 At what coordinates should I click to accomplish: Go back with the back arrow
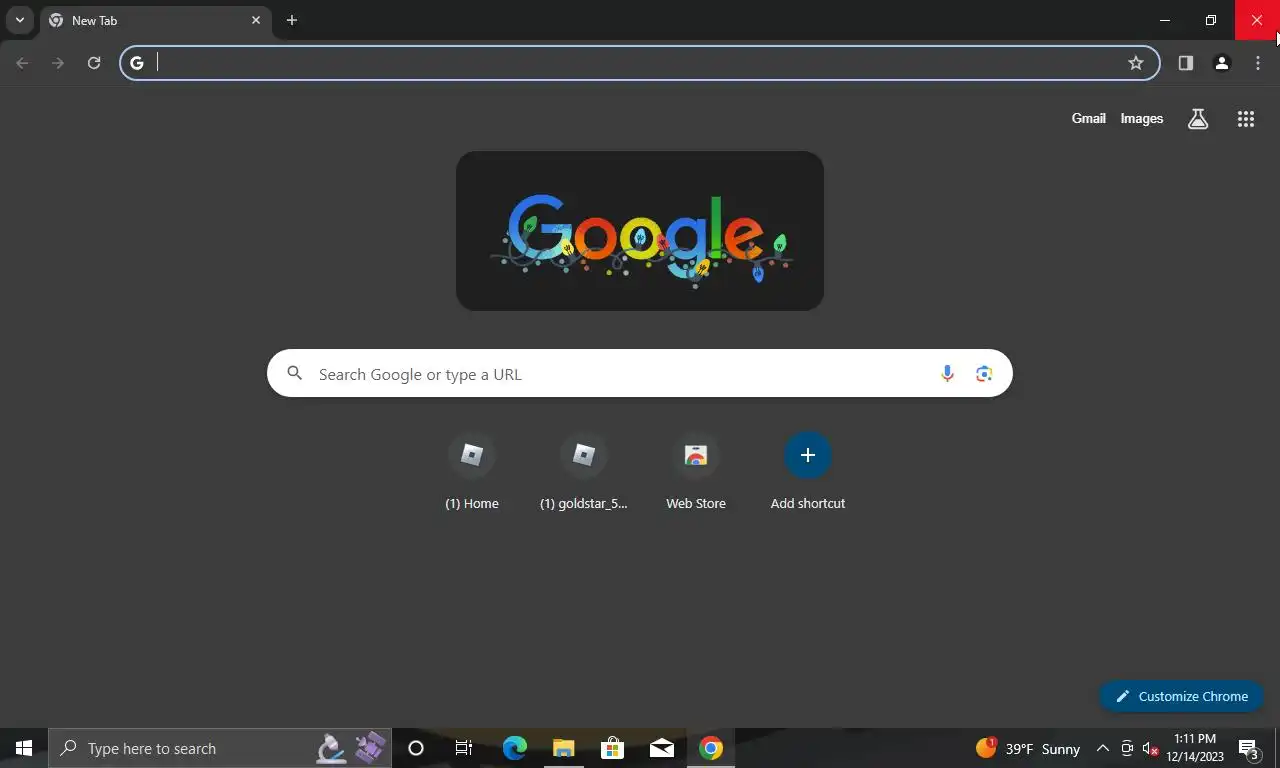tap(22, 63)
